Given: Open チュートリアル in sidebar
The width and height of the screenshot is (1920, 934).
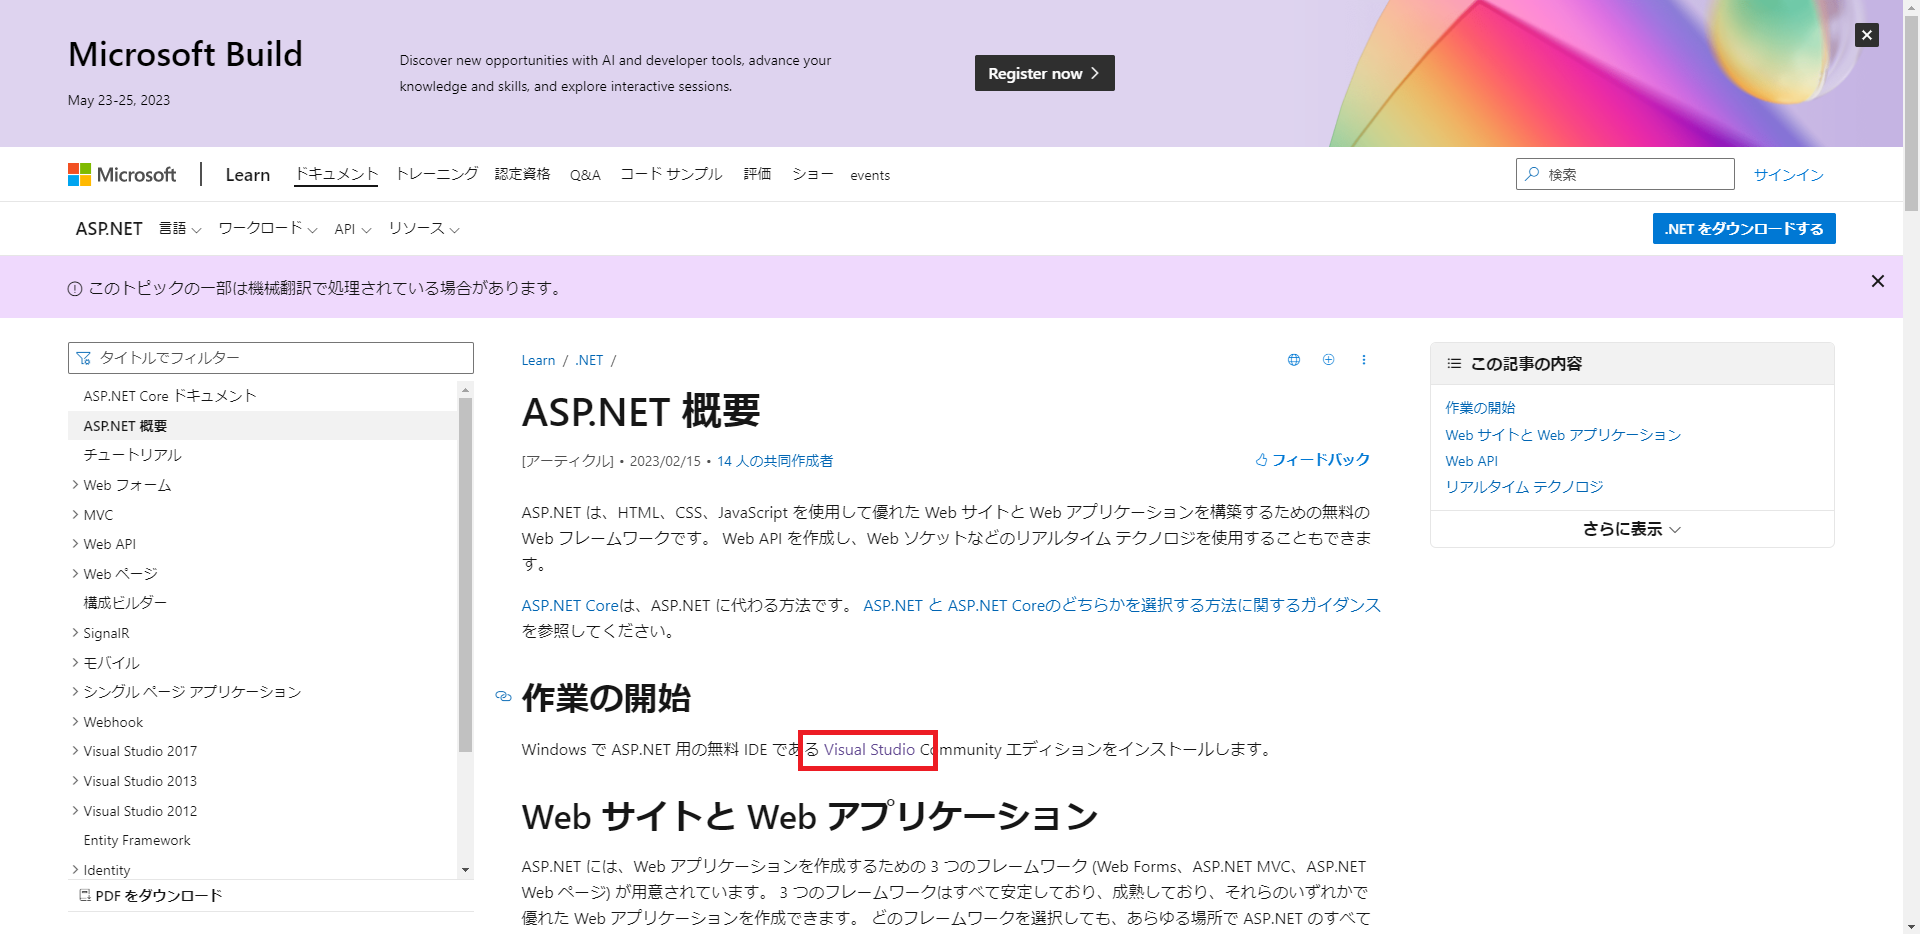Looking at the screenshot, I should pos(132,455).
